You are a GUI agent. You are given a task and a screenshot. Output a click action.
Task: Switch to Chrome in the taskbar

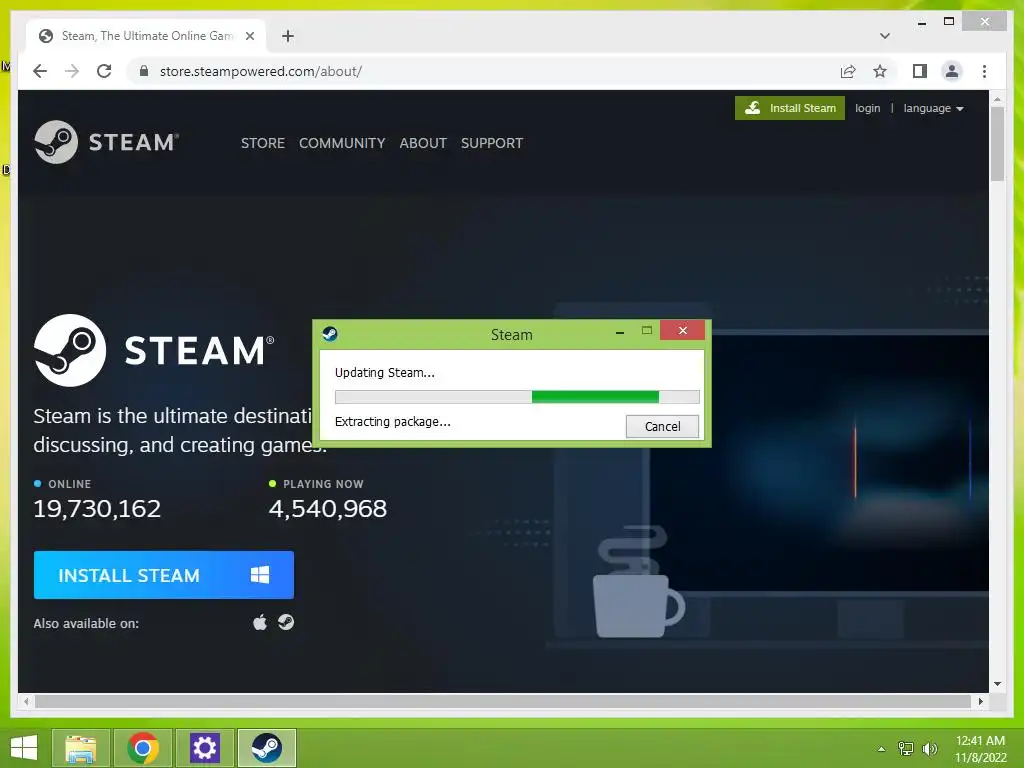tap(143, 748)
